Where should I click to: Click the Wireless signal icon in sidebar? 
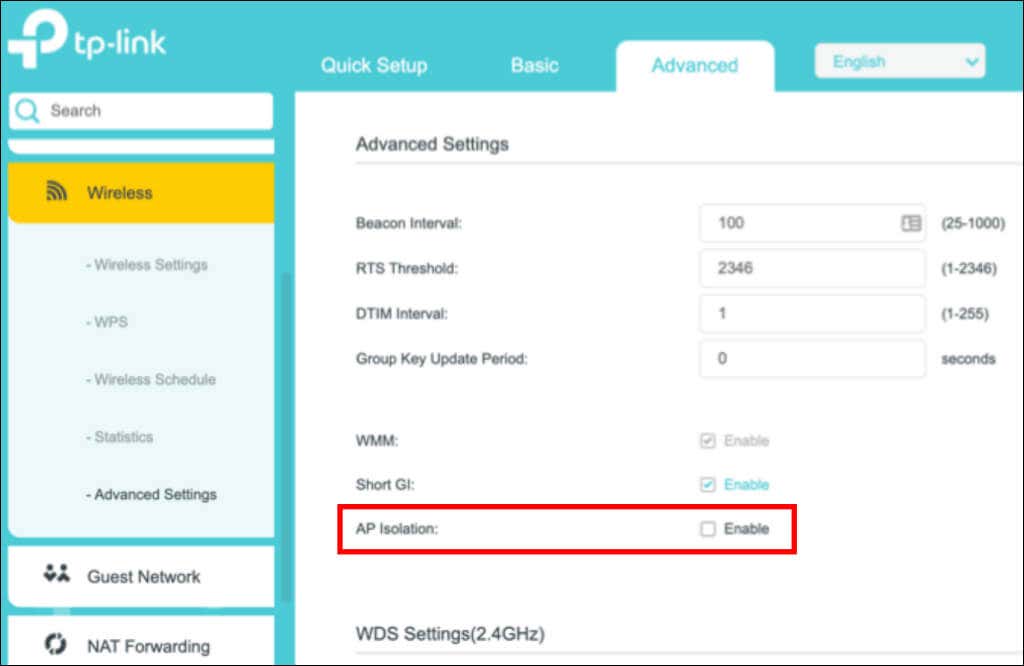tap(57, 192)
